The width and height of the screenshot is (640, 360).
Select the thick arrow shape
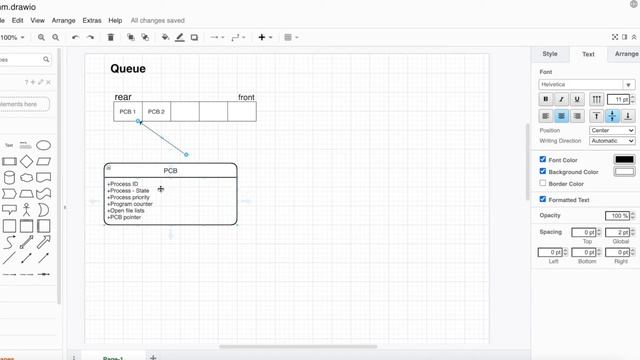pyautogui.click(x=44, y=242)
